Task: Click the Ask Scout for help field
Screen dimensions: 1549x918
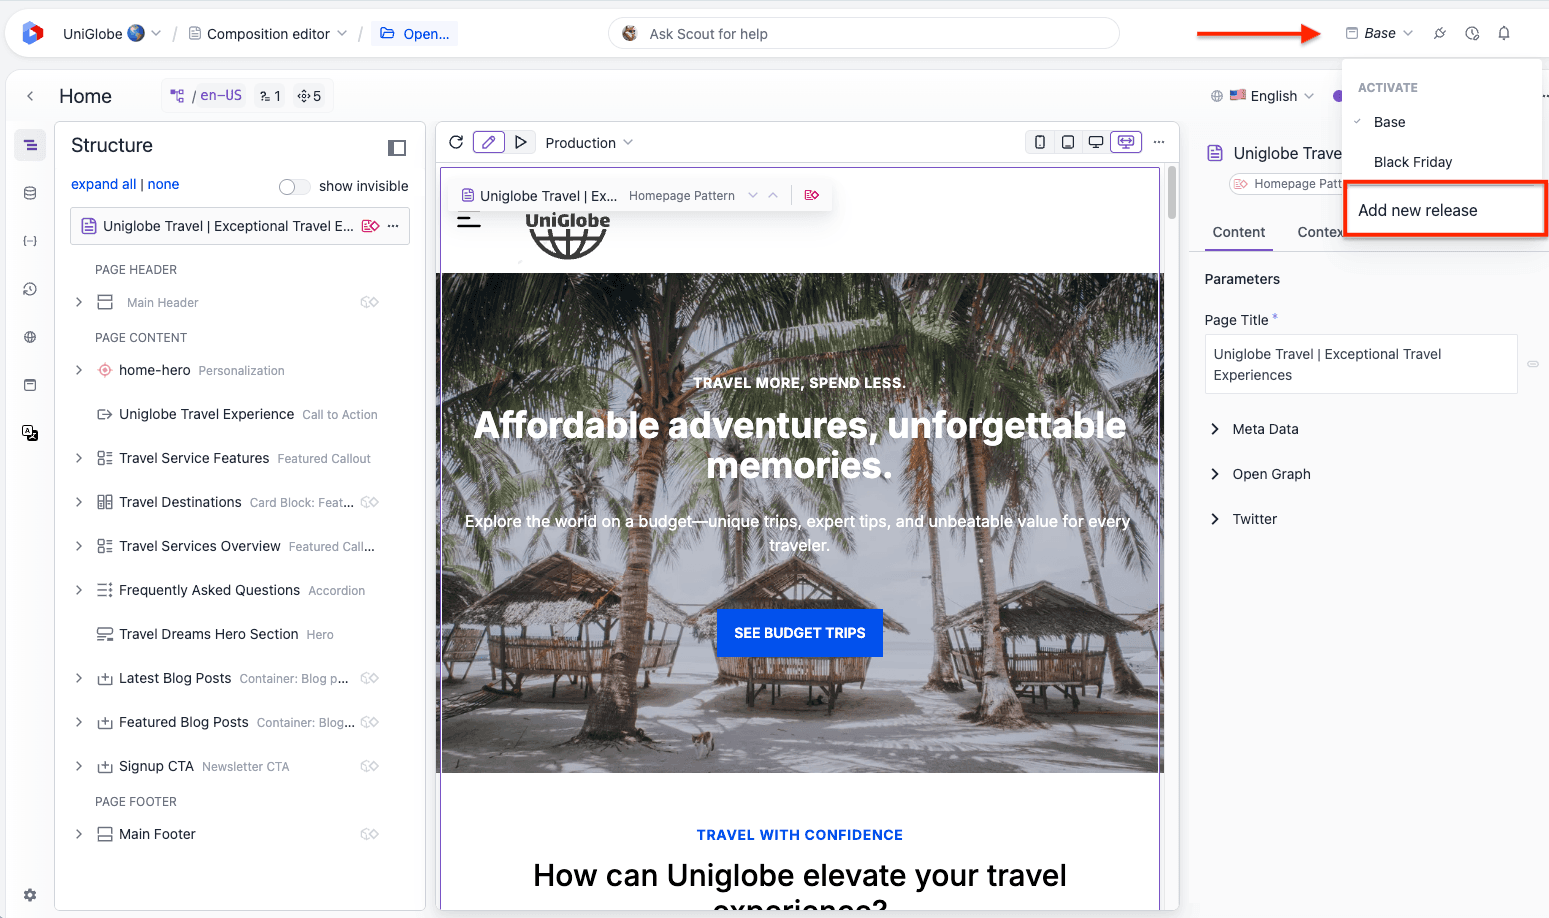Action: pos(863,33)
